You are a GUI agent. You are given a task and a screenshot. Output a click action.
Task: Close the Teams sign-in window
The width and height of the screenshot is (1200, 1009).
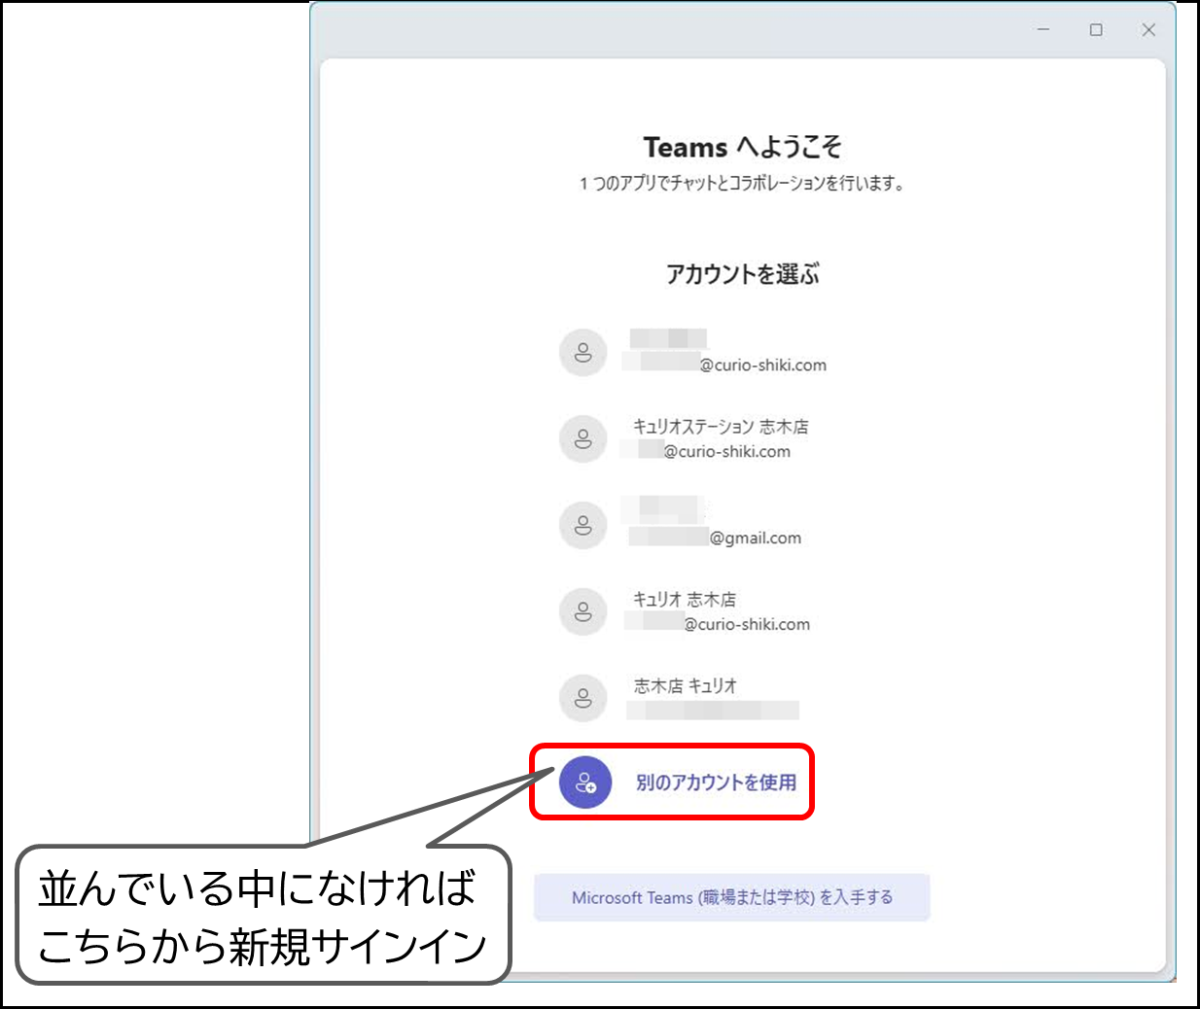[1148, 30]
